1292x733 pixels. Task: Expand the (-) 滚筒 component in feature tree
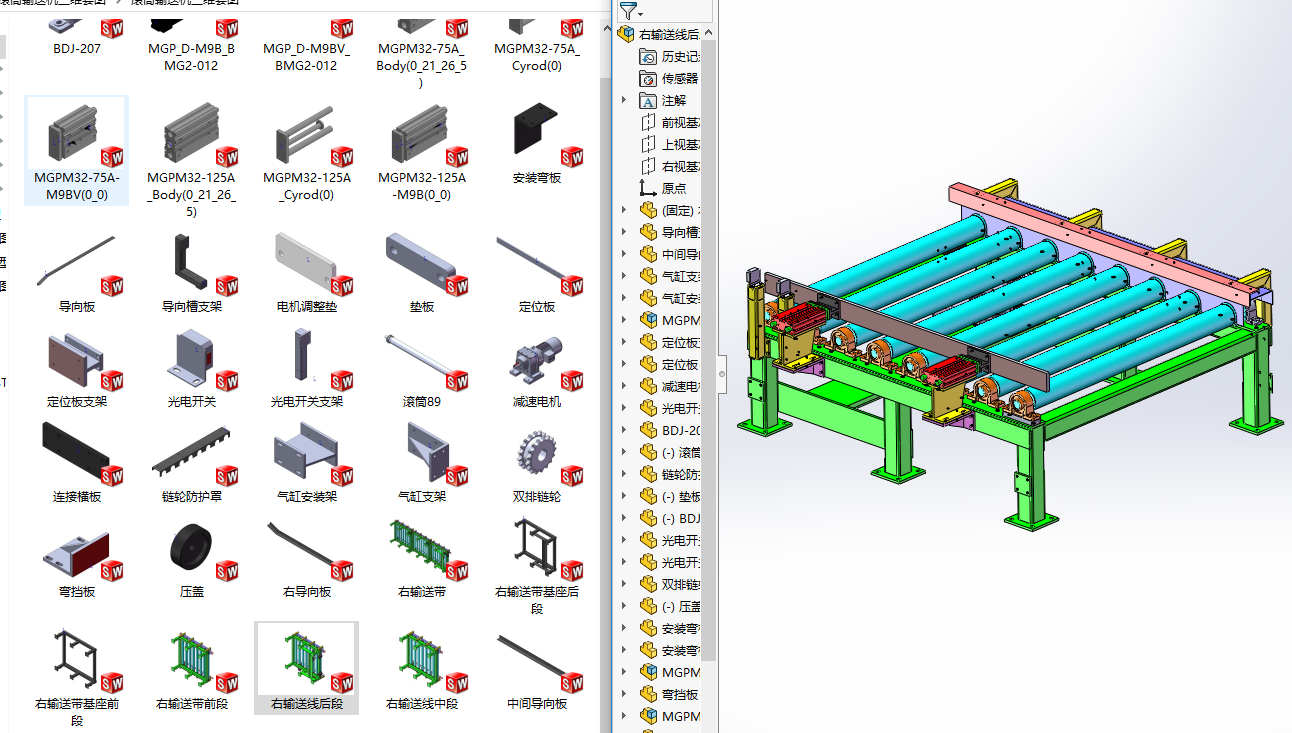coord(624,452)
